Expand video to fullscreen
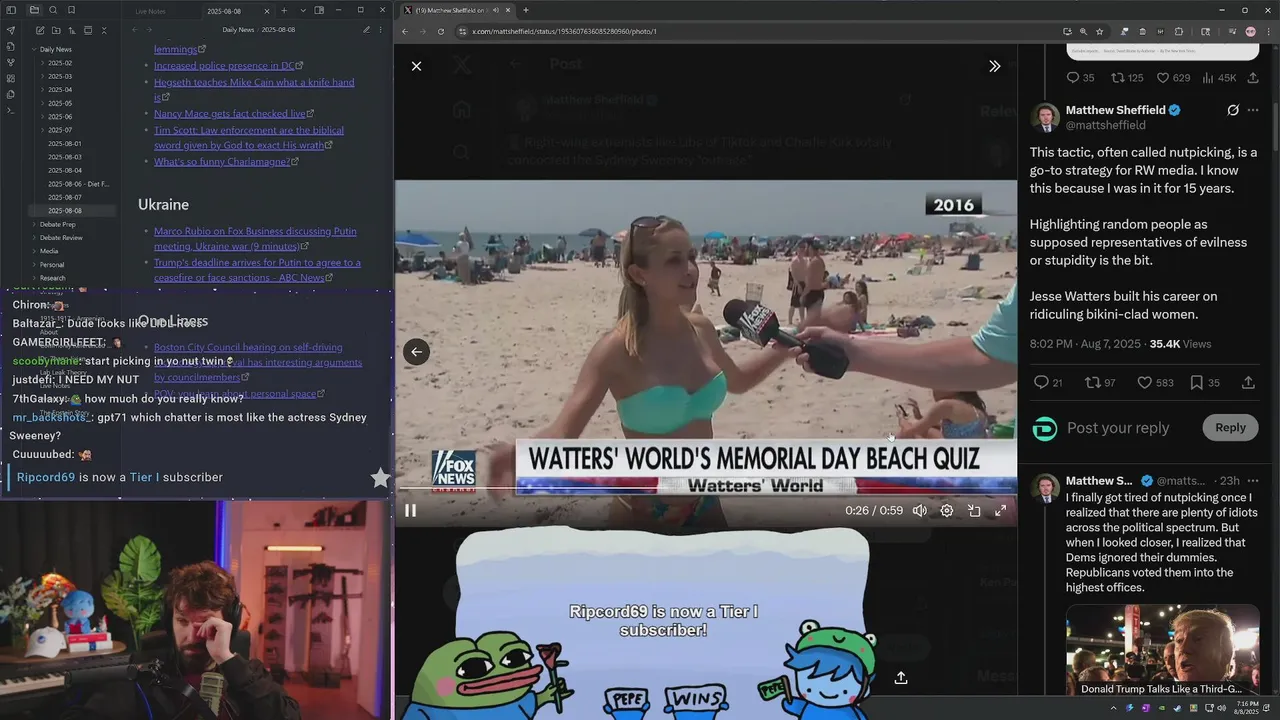 [x=1000, y=510]
